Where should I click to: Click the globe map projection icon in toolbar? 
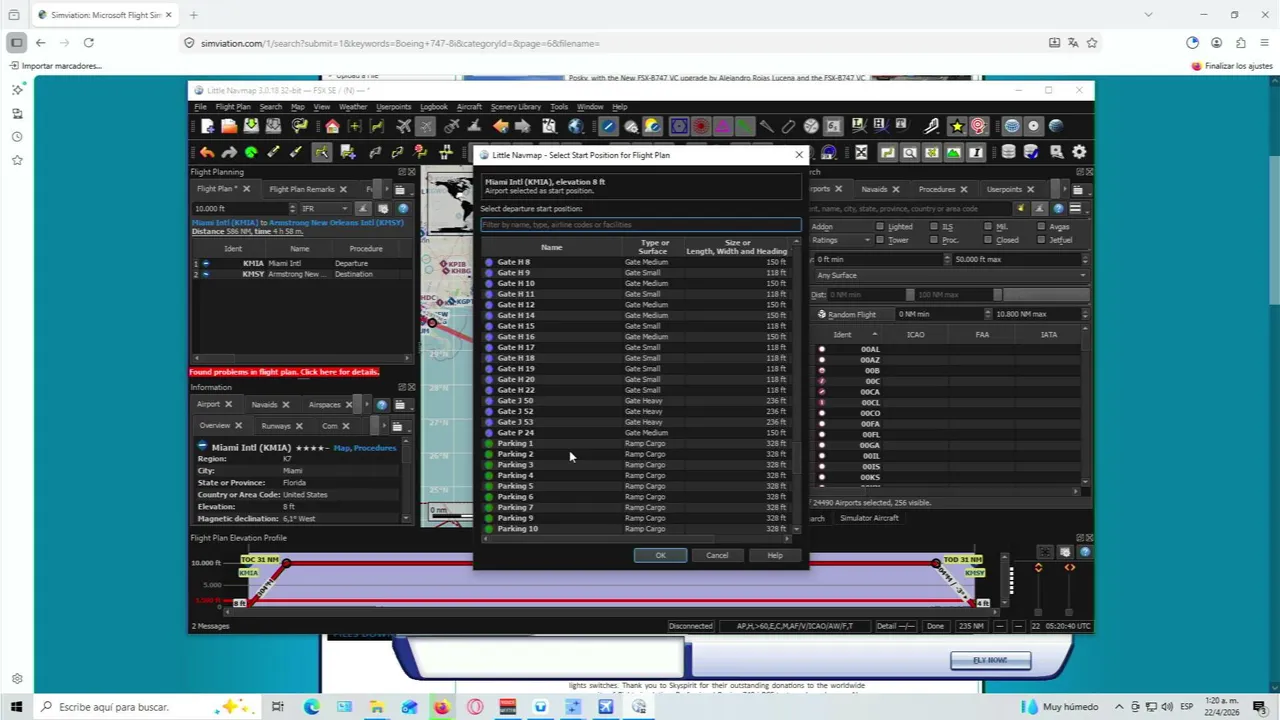575,126
